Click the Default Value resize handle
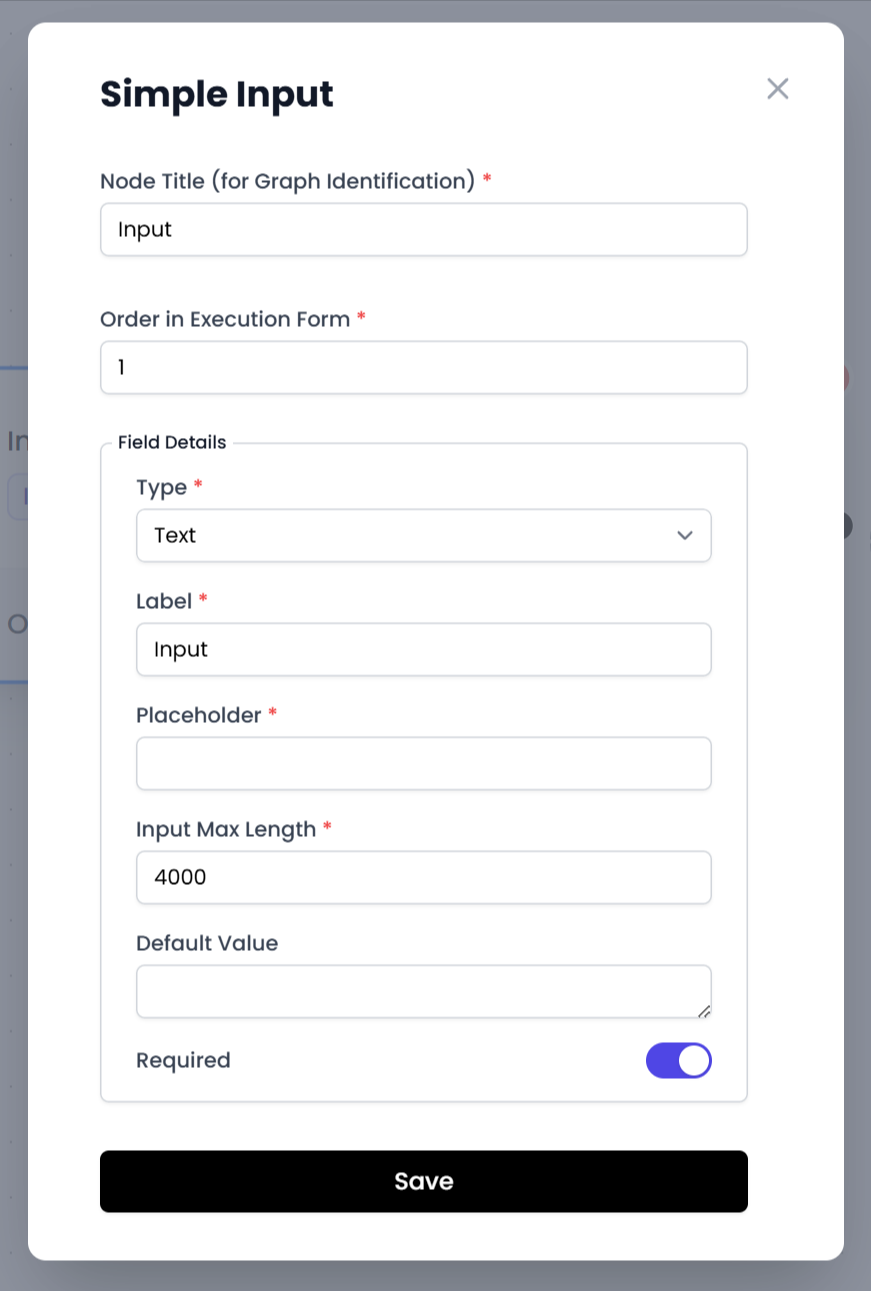 pyautogui.click(x=704, y=1011)
